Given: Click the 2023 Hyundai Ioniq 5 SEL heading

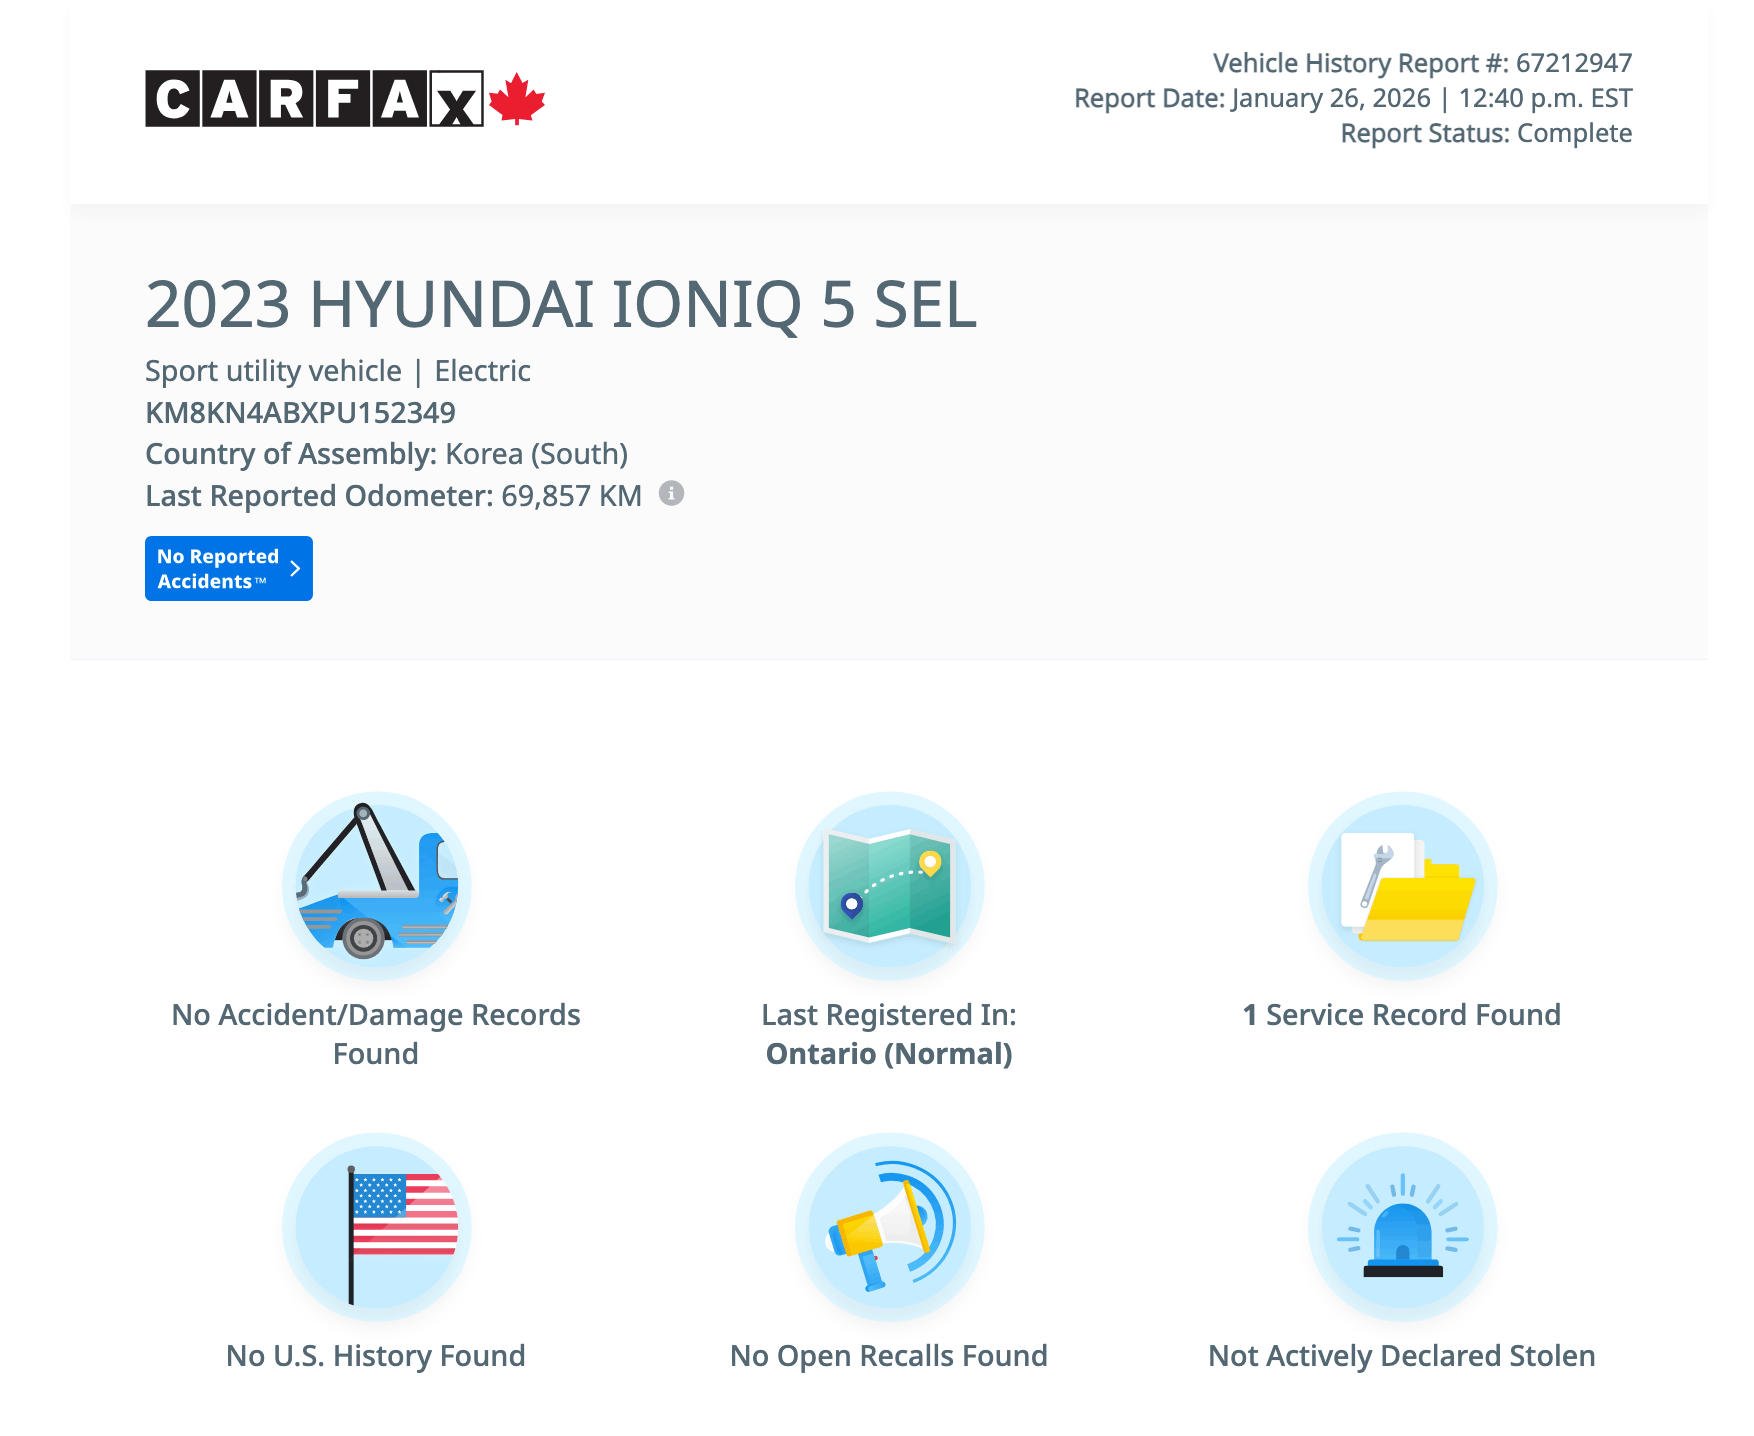Looking at the screenshot, I should [x=560, y=305].
